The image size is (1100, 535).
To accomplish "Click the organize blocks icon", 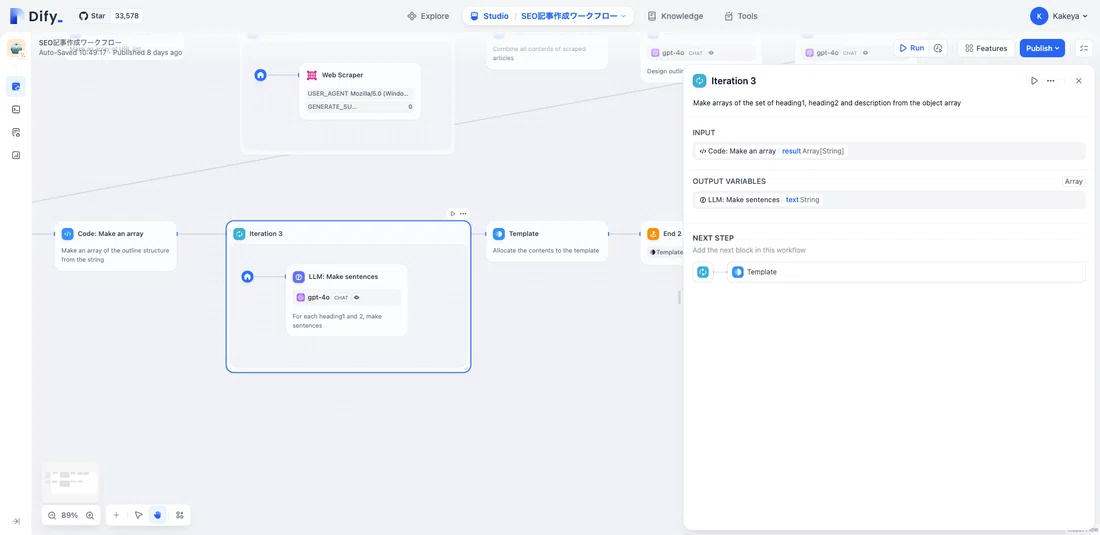I will (180, 515).
